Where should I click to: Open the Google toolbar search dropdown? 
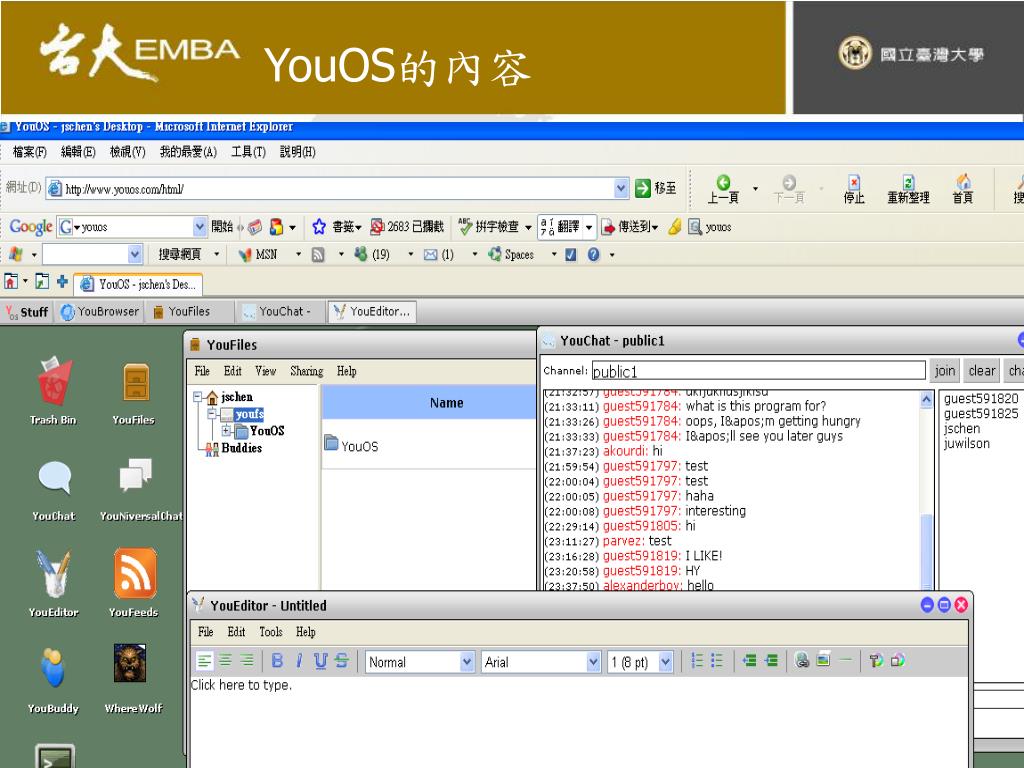(x=200, y=227)
